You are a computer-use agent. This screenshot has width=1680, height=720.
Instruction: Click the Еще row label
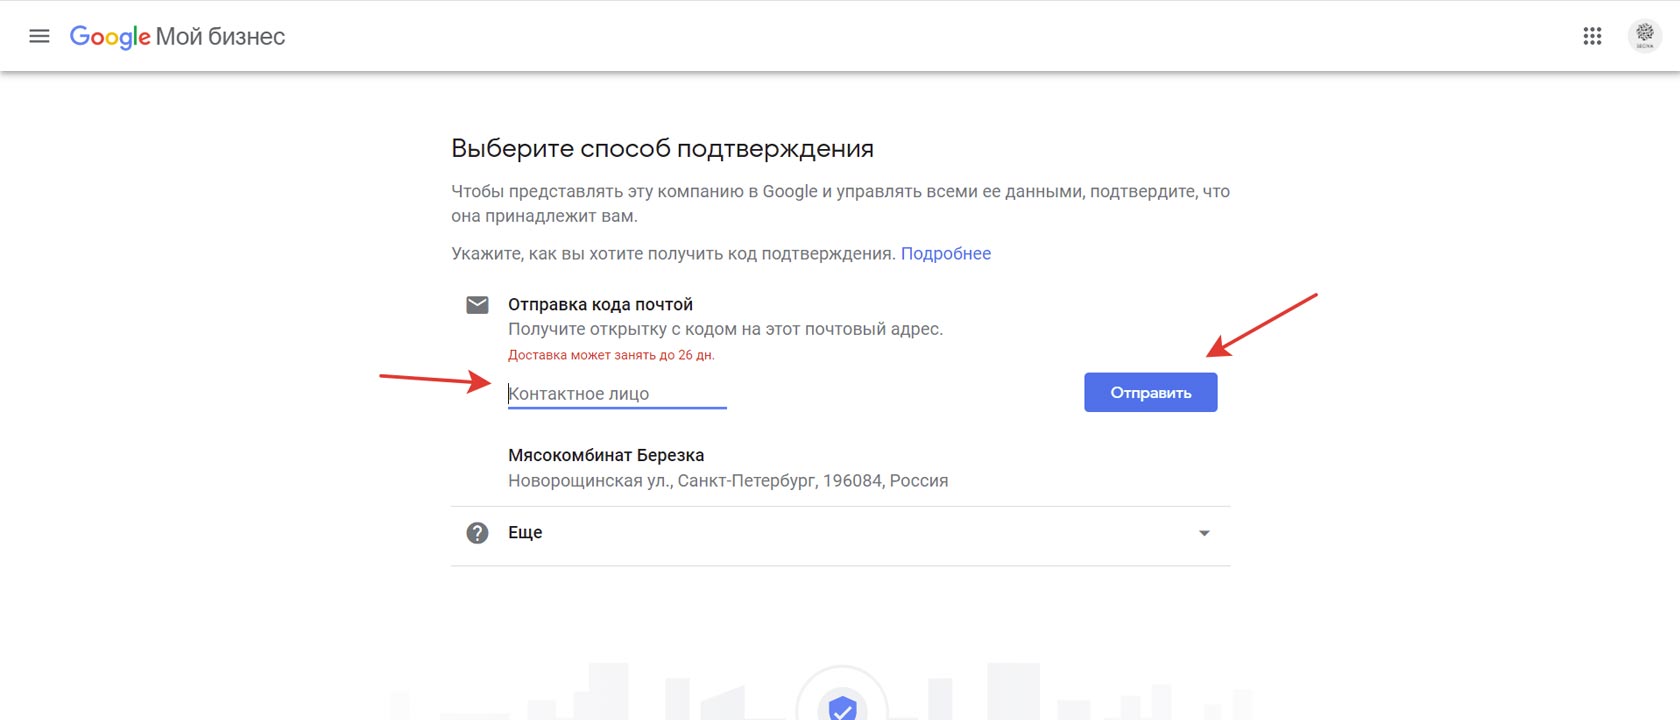(x=525, y=533)
